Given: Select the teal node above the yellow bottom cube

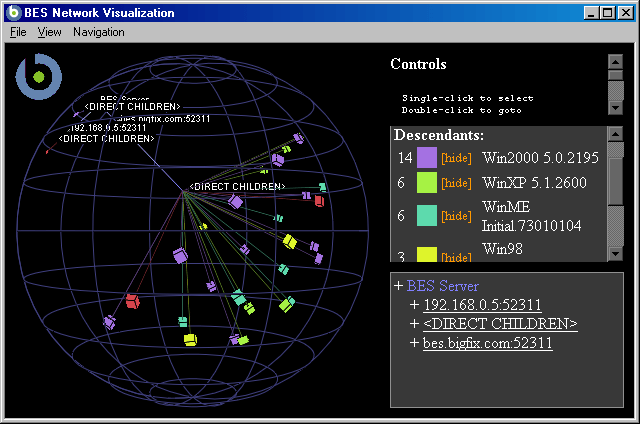Looking at the screenshot, I should [183, 322].
